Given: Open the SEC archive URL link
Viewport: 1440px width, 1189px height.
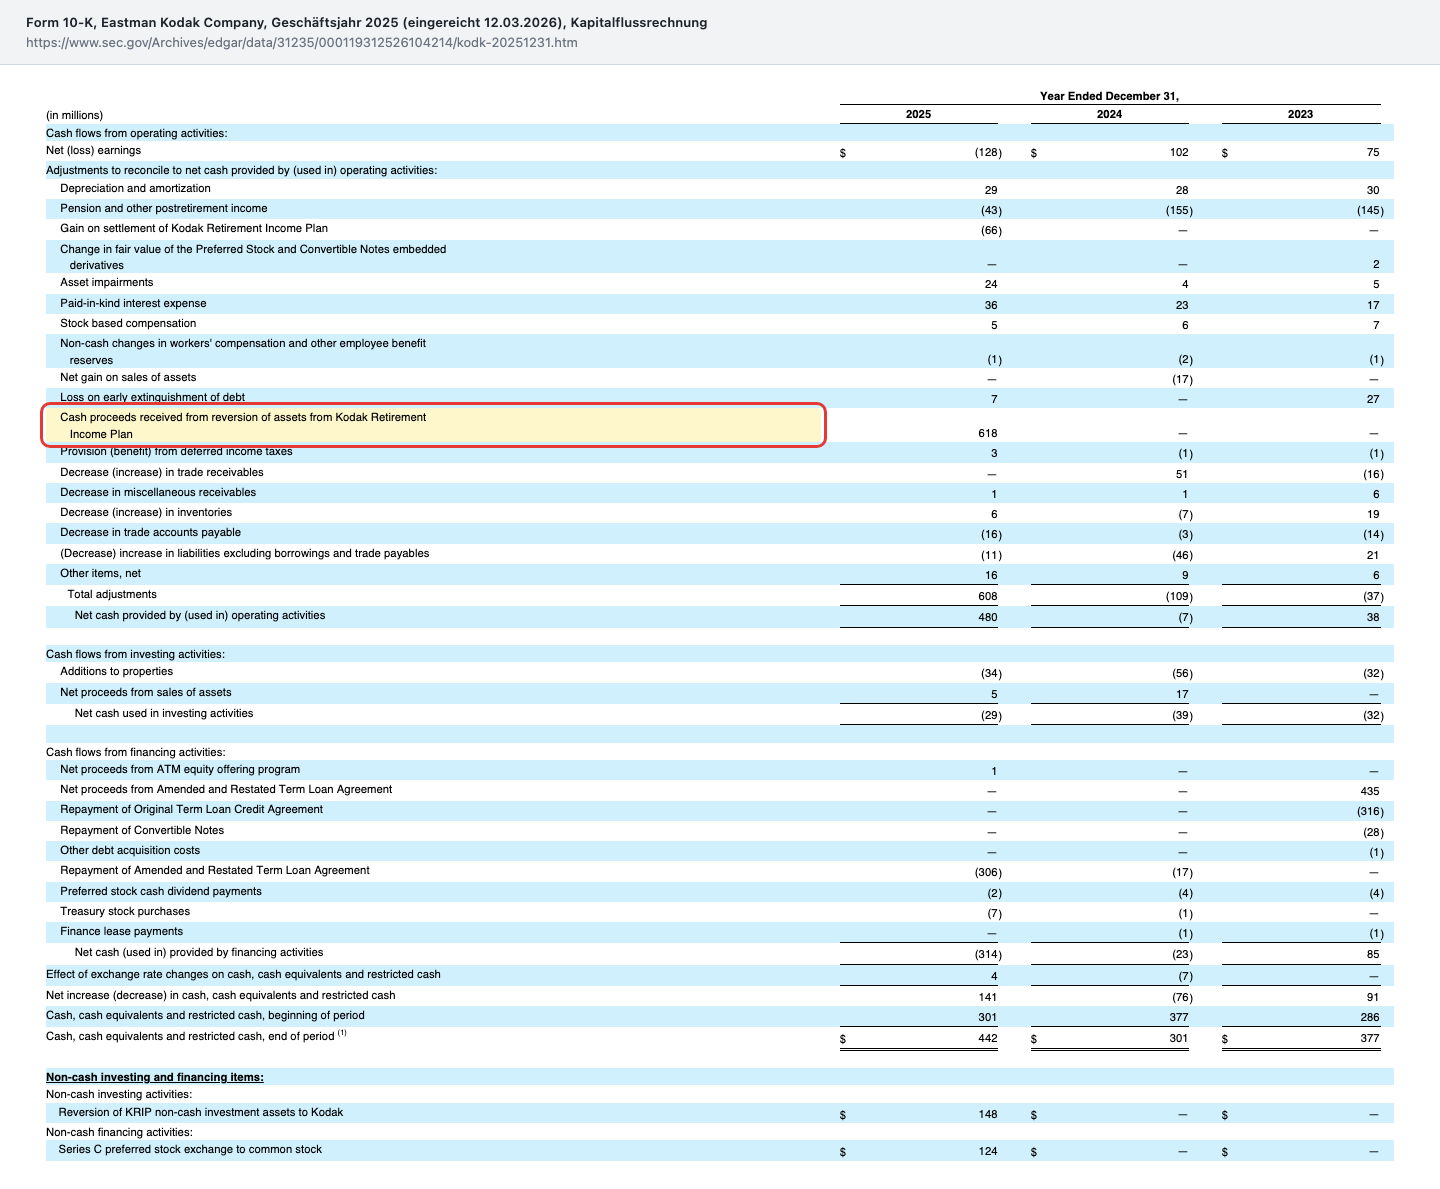Looking at the screenshot, I should (301, 43).
